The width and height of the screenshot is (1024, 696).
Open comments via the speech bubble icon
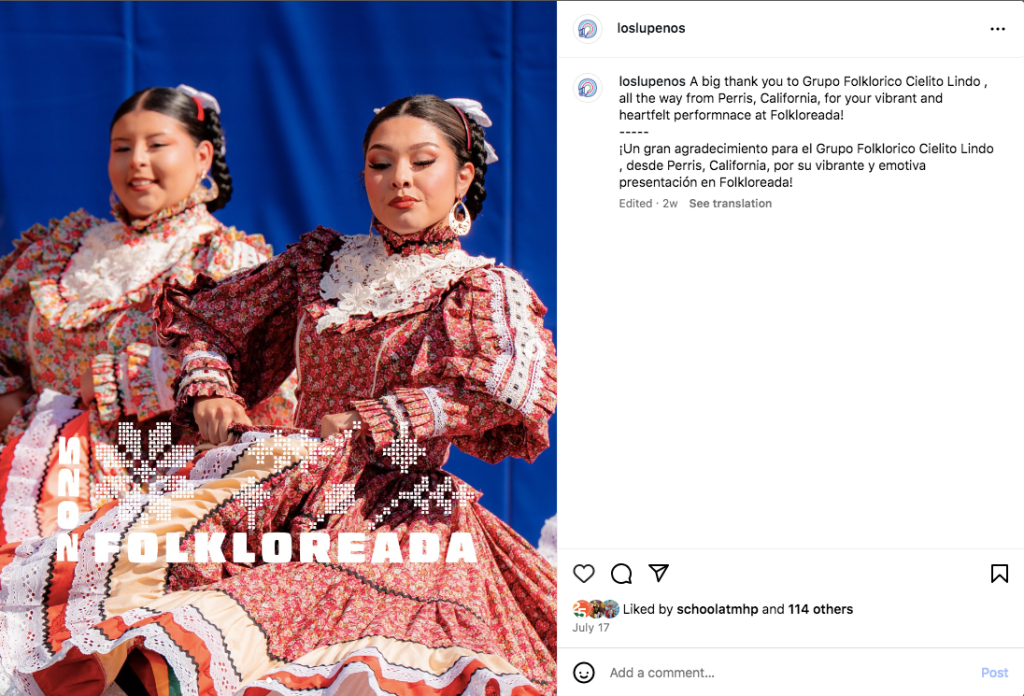(x=621, y=574)
